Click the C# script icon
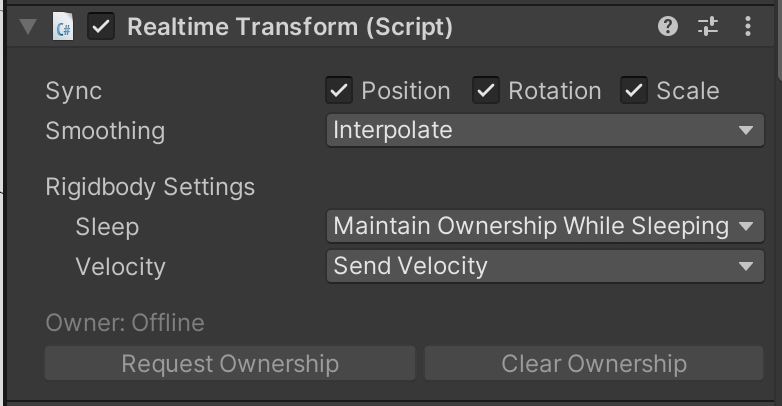The width and height of the screenshot is (782, 406). coord(63,27)
